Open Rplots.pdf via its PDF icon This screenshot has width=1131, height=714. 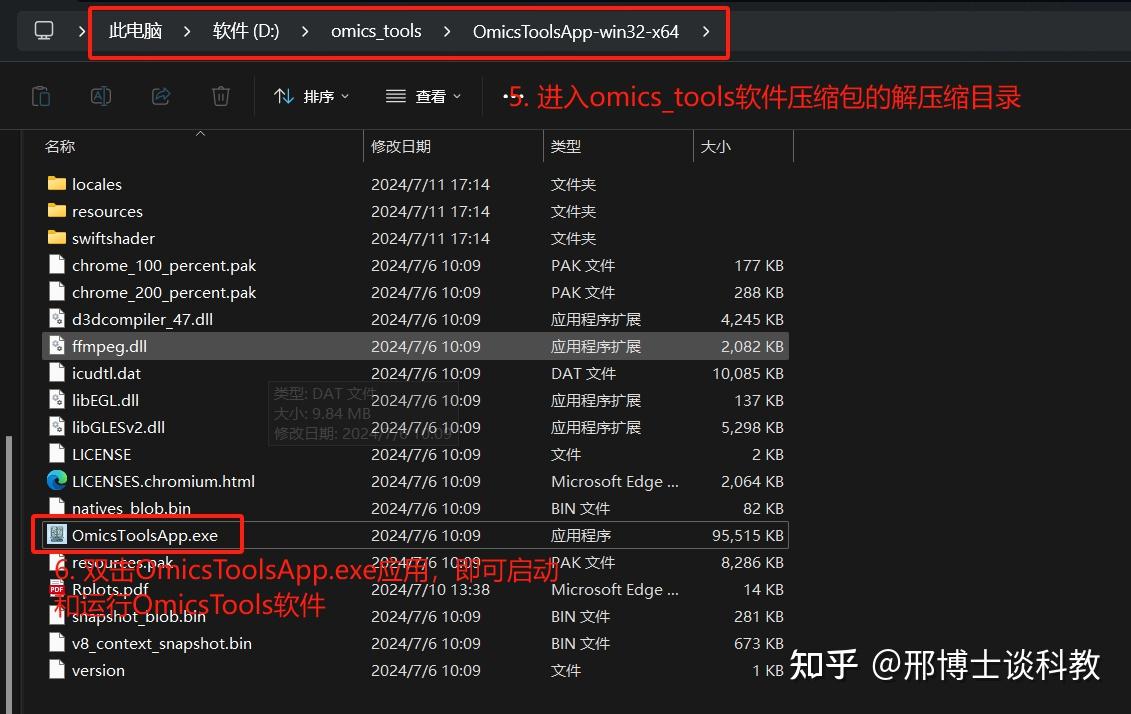(x=55, y=589)
